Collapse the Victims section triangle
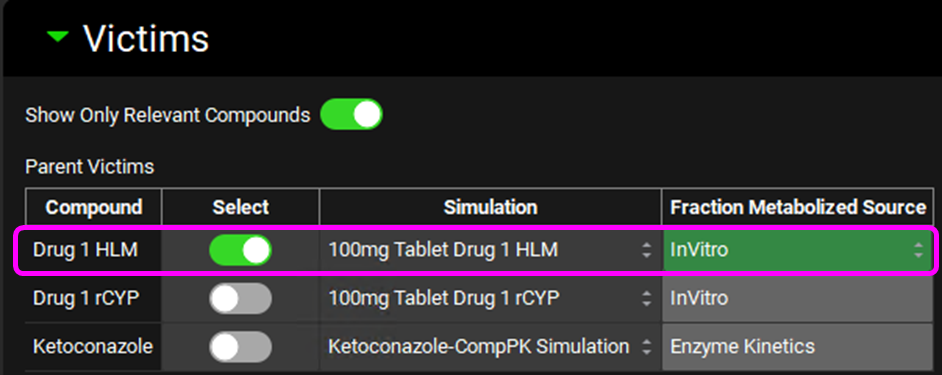The height and width of the screenshot is (375, 942). (x=58, y=37)
